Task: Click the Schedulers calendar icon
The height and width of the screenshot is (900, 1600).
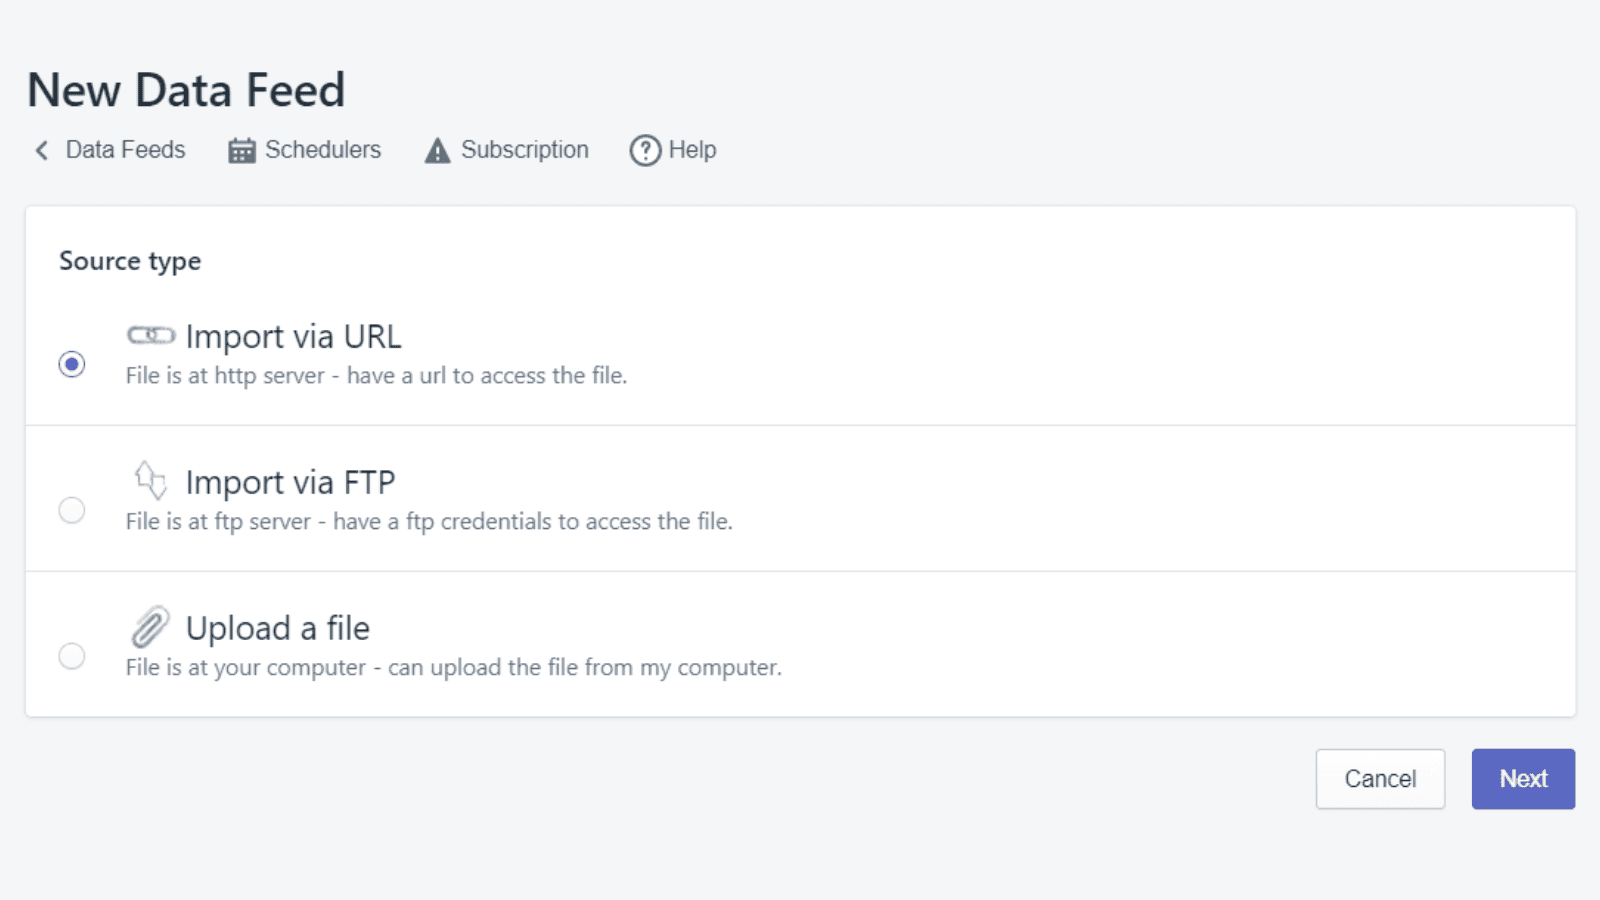Action: pos(242,151)
